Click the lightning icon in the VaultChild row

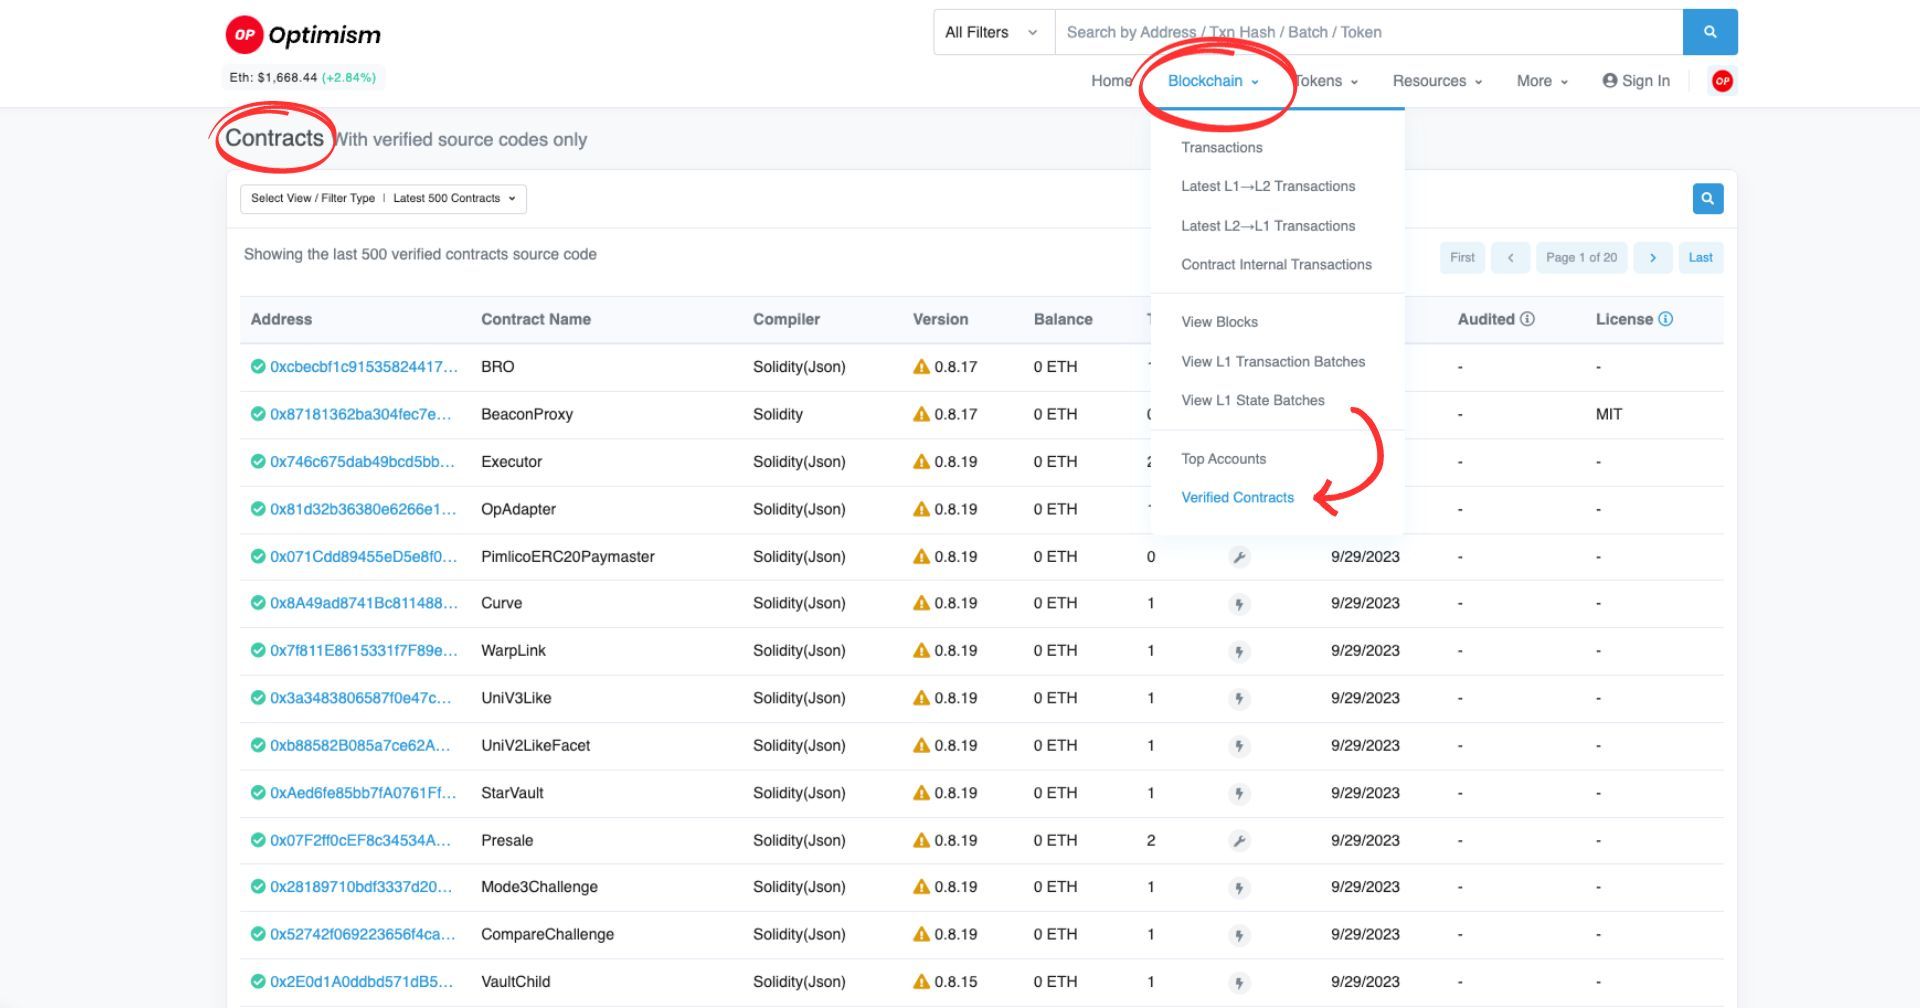(1239, 982)
